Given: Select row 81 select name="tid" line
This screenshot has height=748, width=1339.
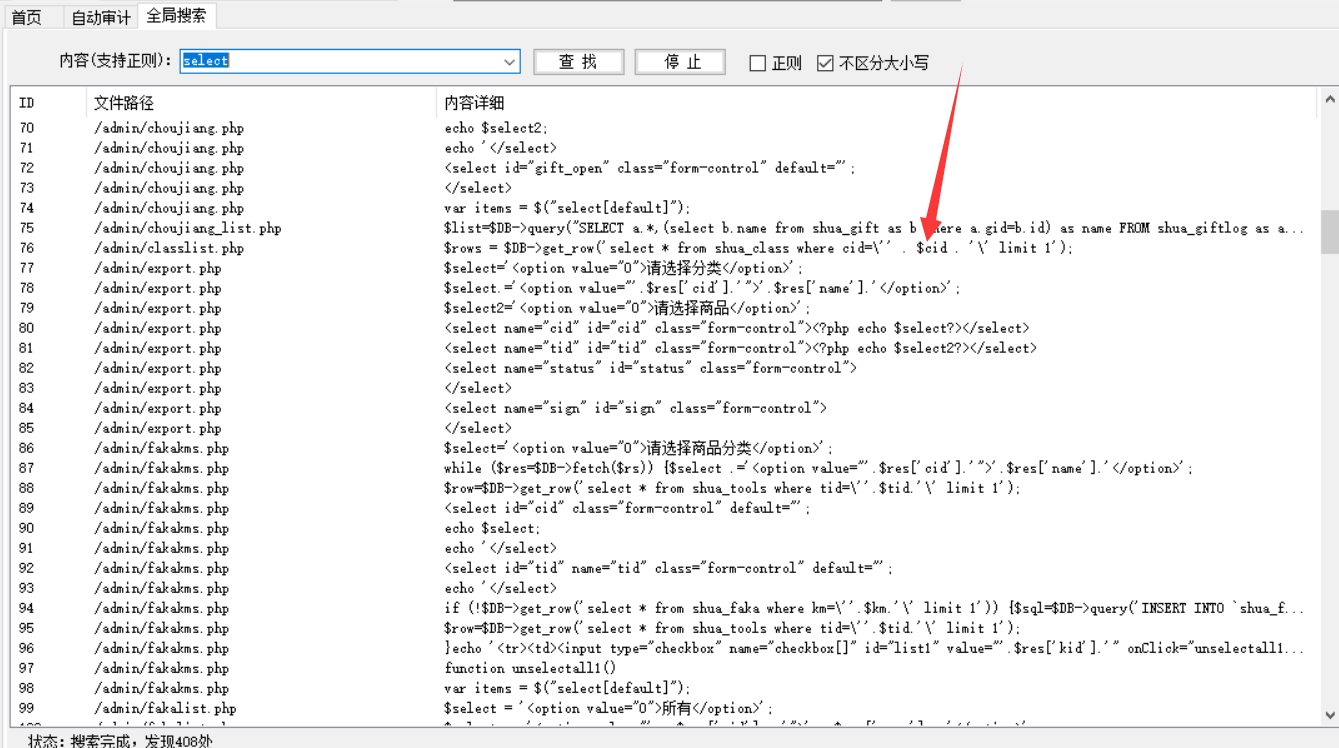Looking at the screenshot, I should [740, 348].
